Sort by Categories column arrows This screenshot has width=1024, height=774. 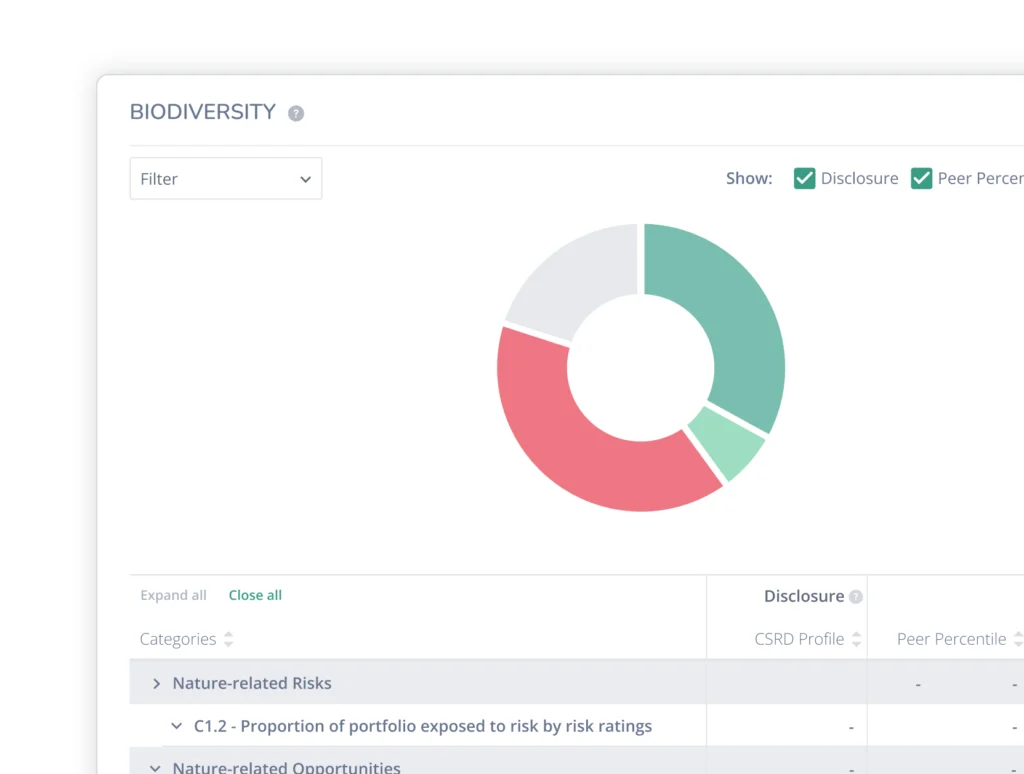(x=229, y=640)
